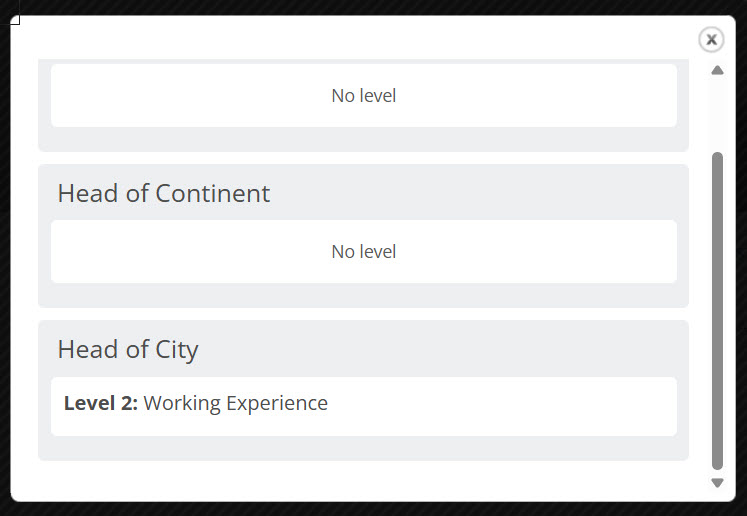Click the bold "Level 2:" label
This screenshot has height=516, width=747.
(x=101, y=403)
